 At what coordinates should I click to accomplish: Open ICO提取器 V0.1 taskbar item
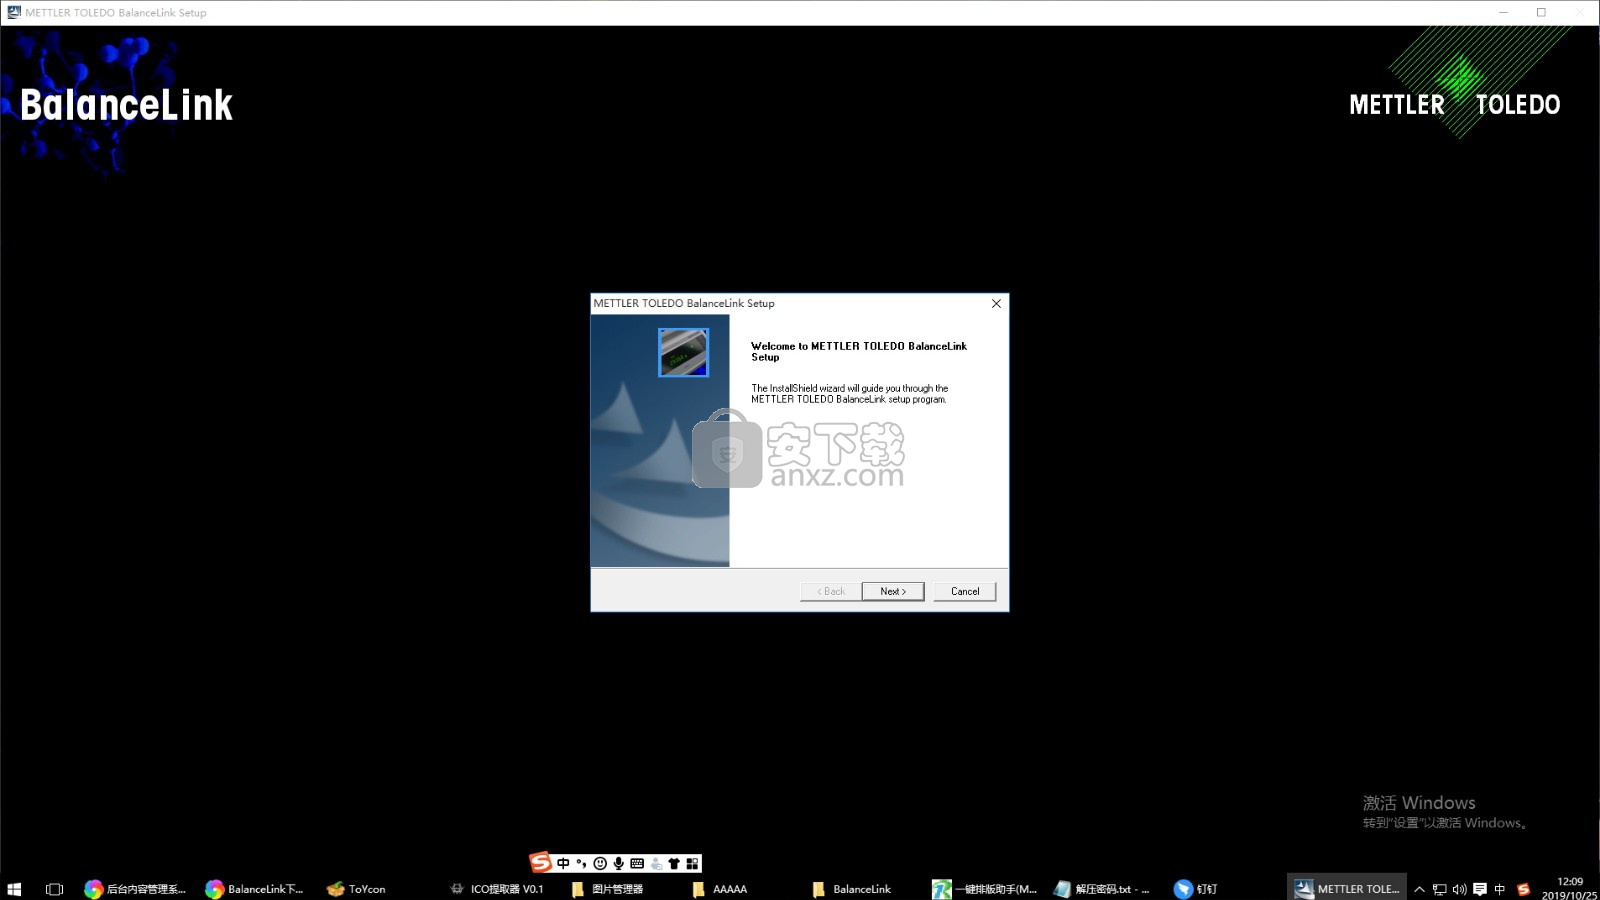click(x=498, y=888)
